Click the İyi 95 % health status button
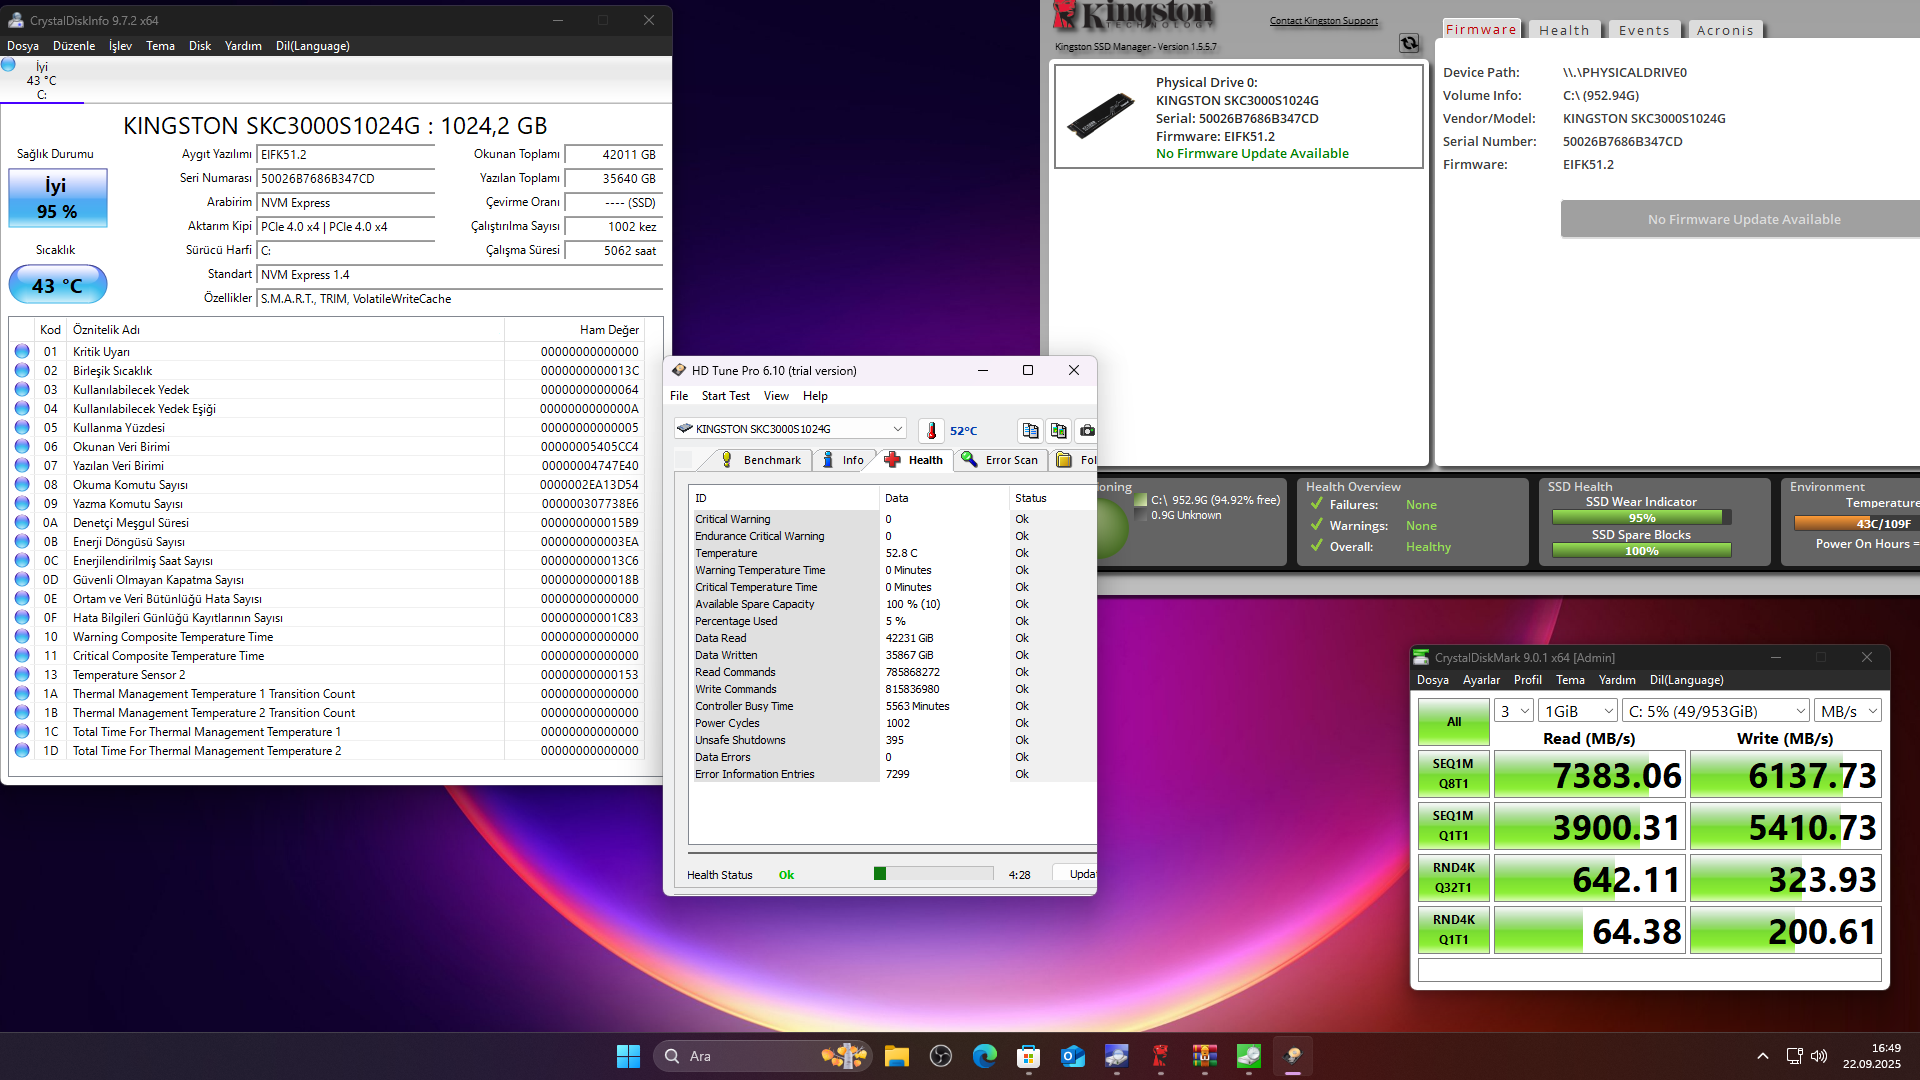The image size is (1920, 1080). [x=58, y=198]
